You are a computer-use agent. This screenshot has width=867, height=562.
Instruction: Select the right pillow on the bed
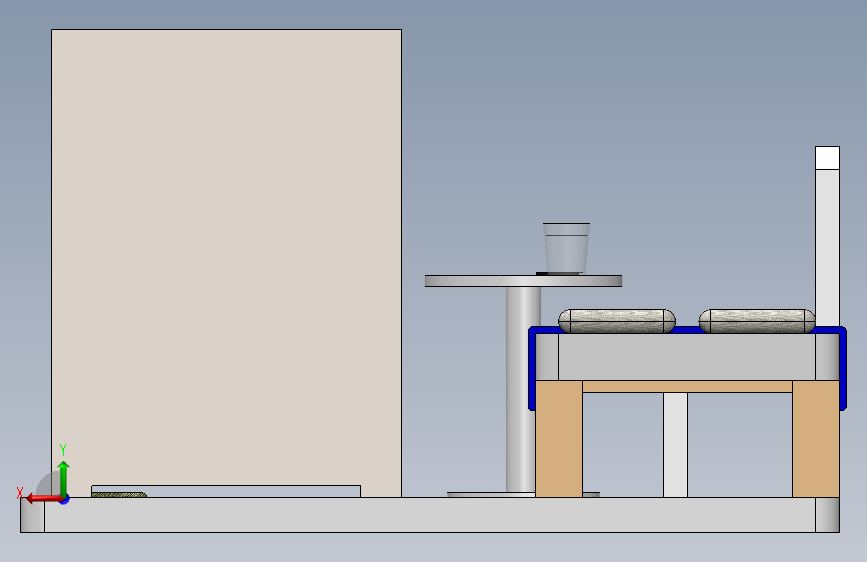click(x=757, y=321)
